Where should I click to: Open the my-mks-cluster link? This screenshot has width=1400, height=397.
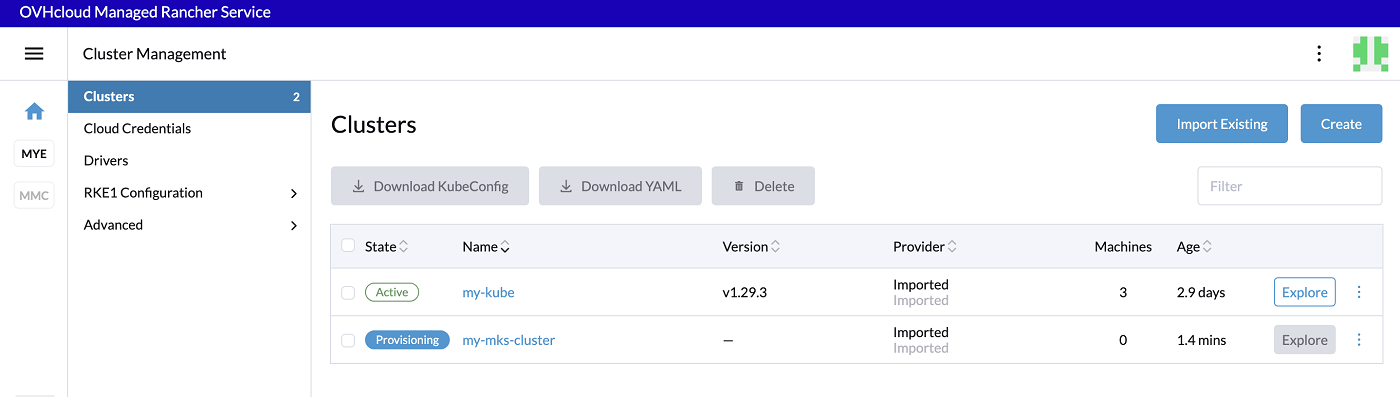pos(508,340)
